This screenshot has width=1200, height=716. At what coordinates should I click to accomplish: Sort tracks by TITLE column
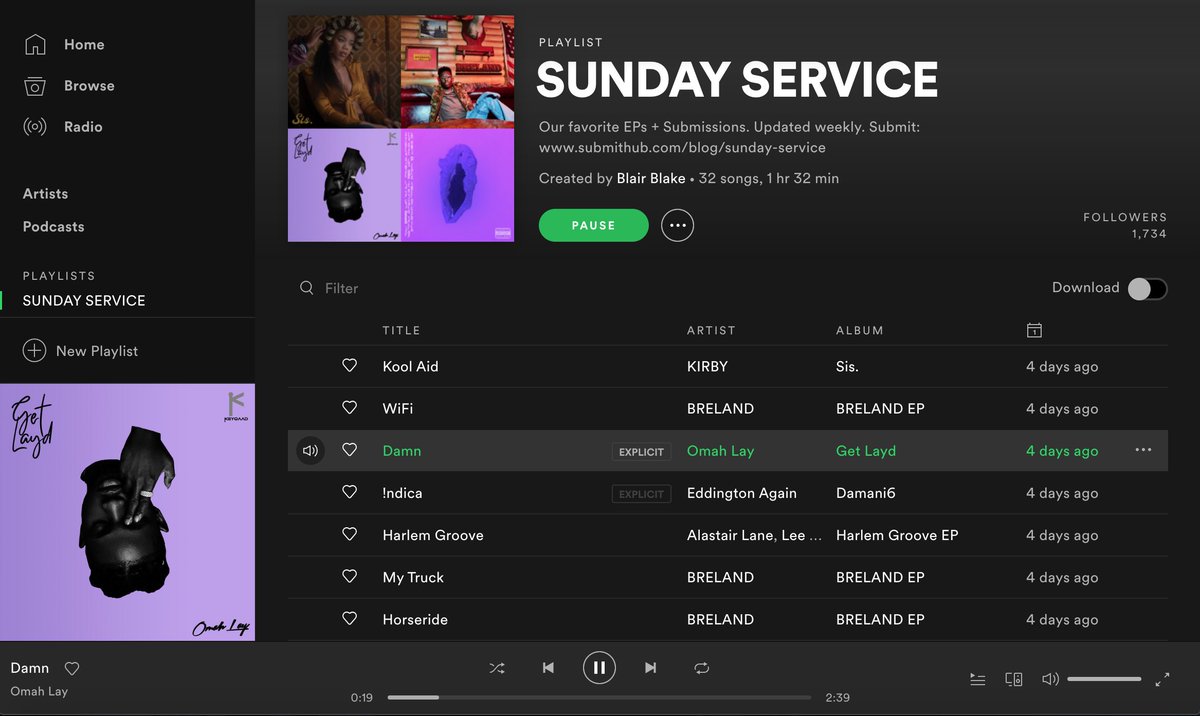click(x=401, y=330)
